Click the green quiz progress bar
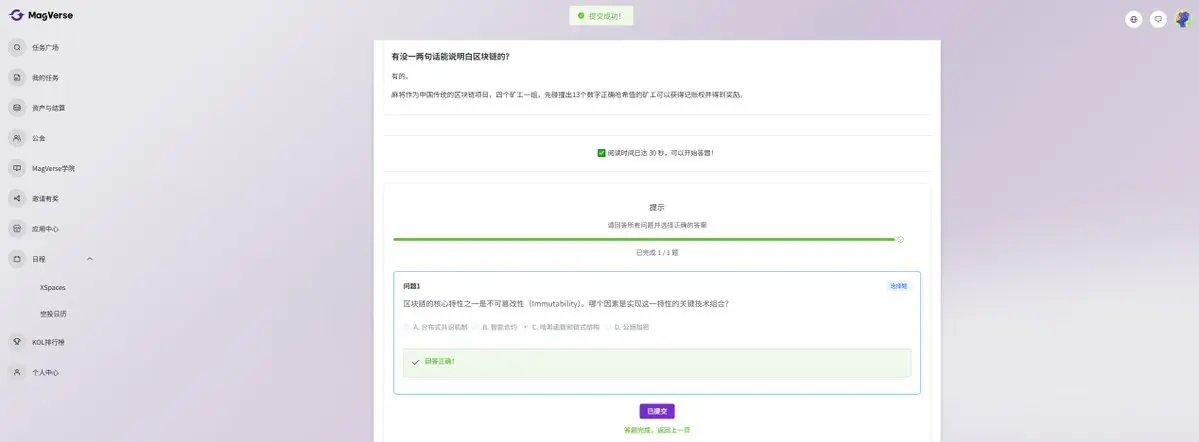Viewport: 1199px width, 442px height. click(643, 239)
